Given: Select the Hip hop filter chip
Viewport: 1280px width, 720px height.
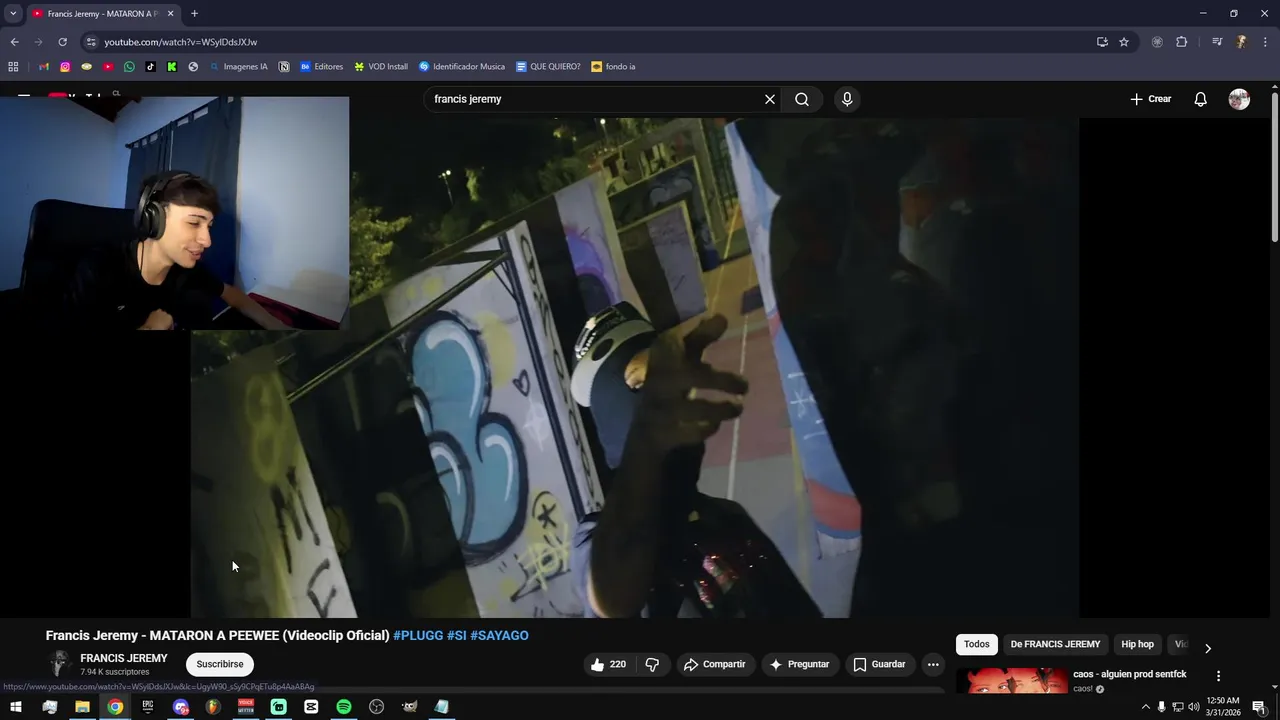Looking at the screenshot, I should (x=1137, y=644).
